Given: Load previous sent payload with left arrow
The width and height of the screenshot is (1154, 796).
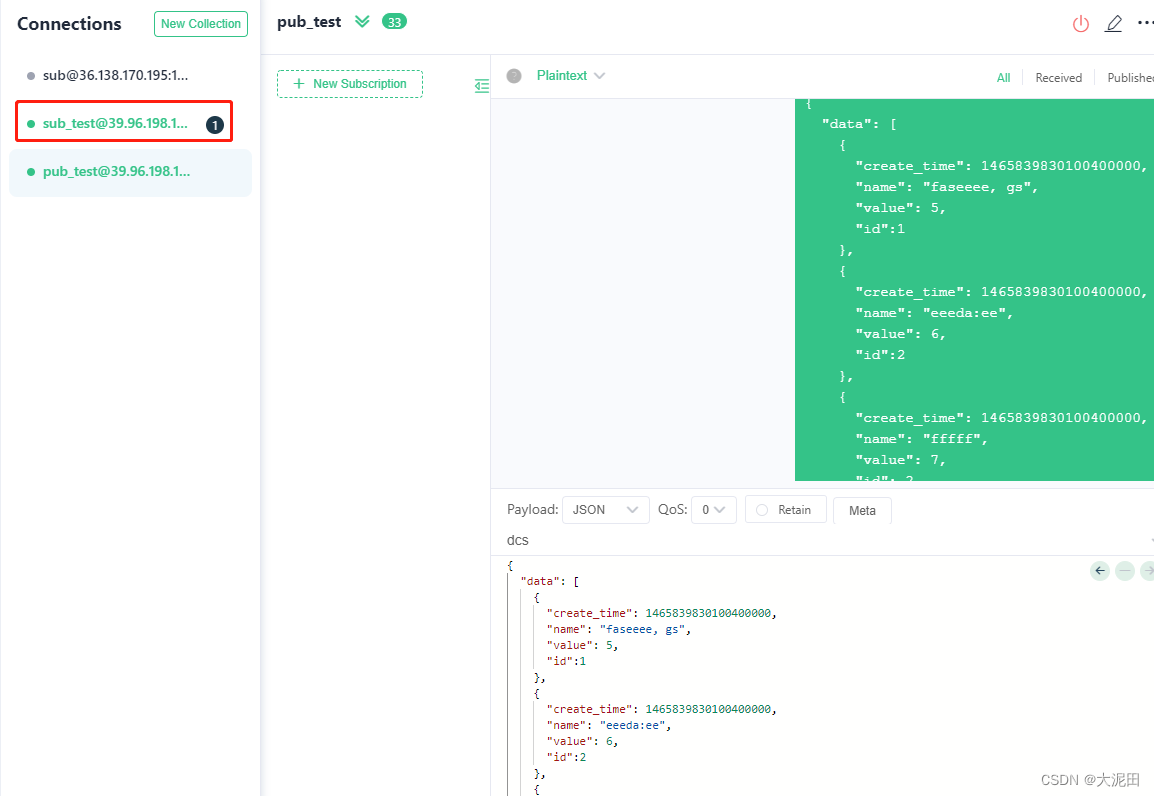Looking at the screenshot, I should click(1100, 571).
